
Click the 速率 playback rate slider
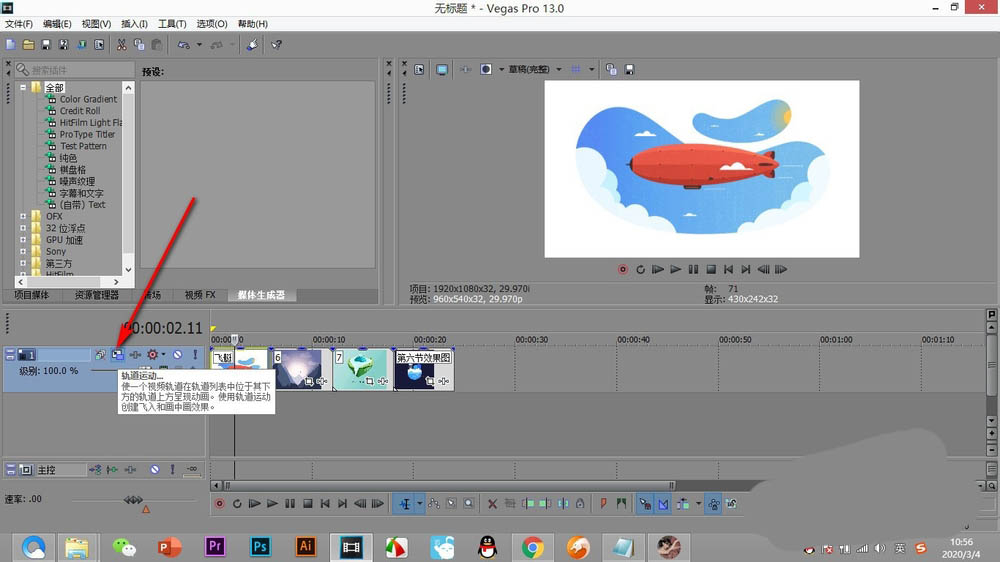133,499
